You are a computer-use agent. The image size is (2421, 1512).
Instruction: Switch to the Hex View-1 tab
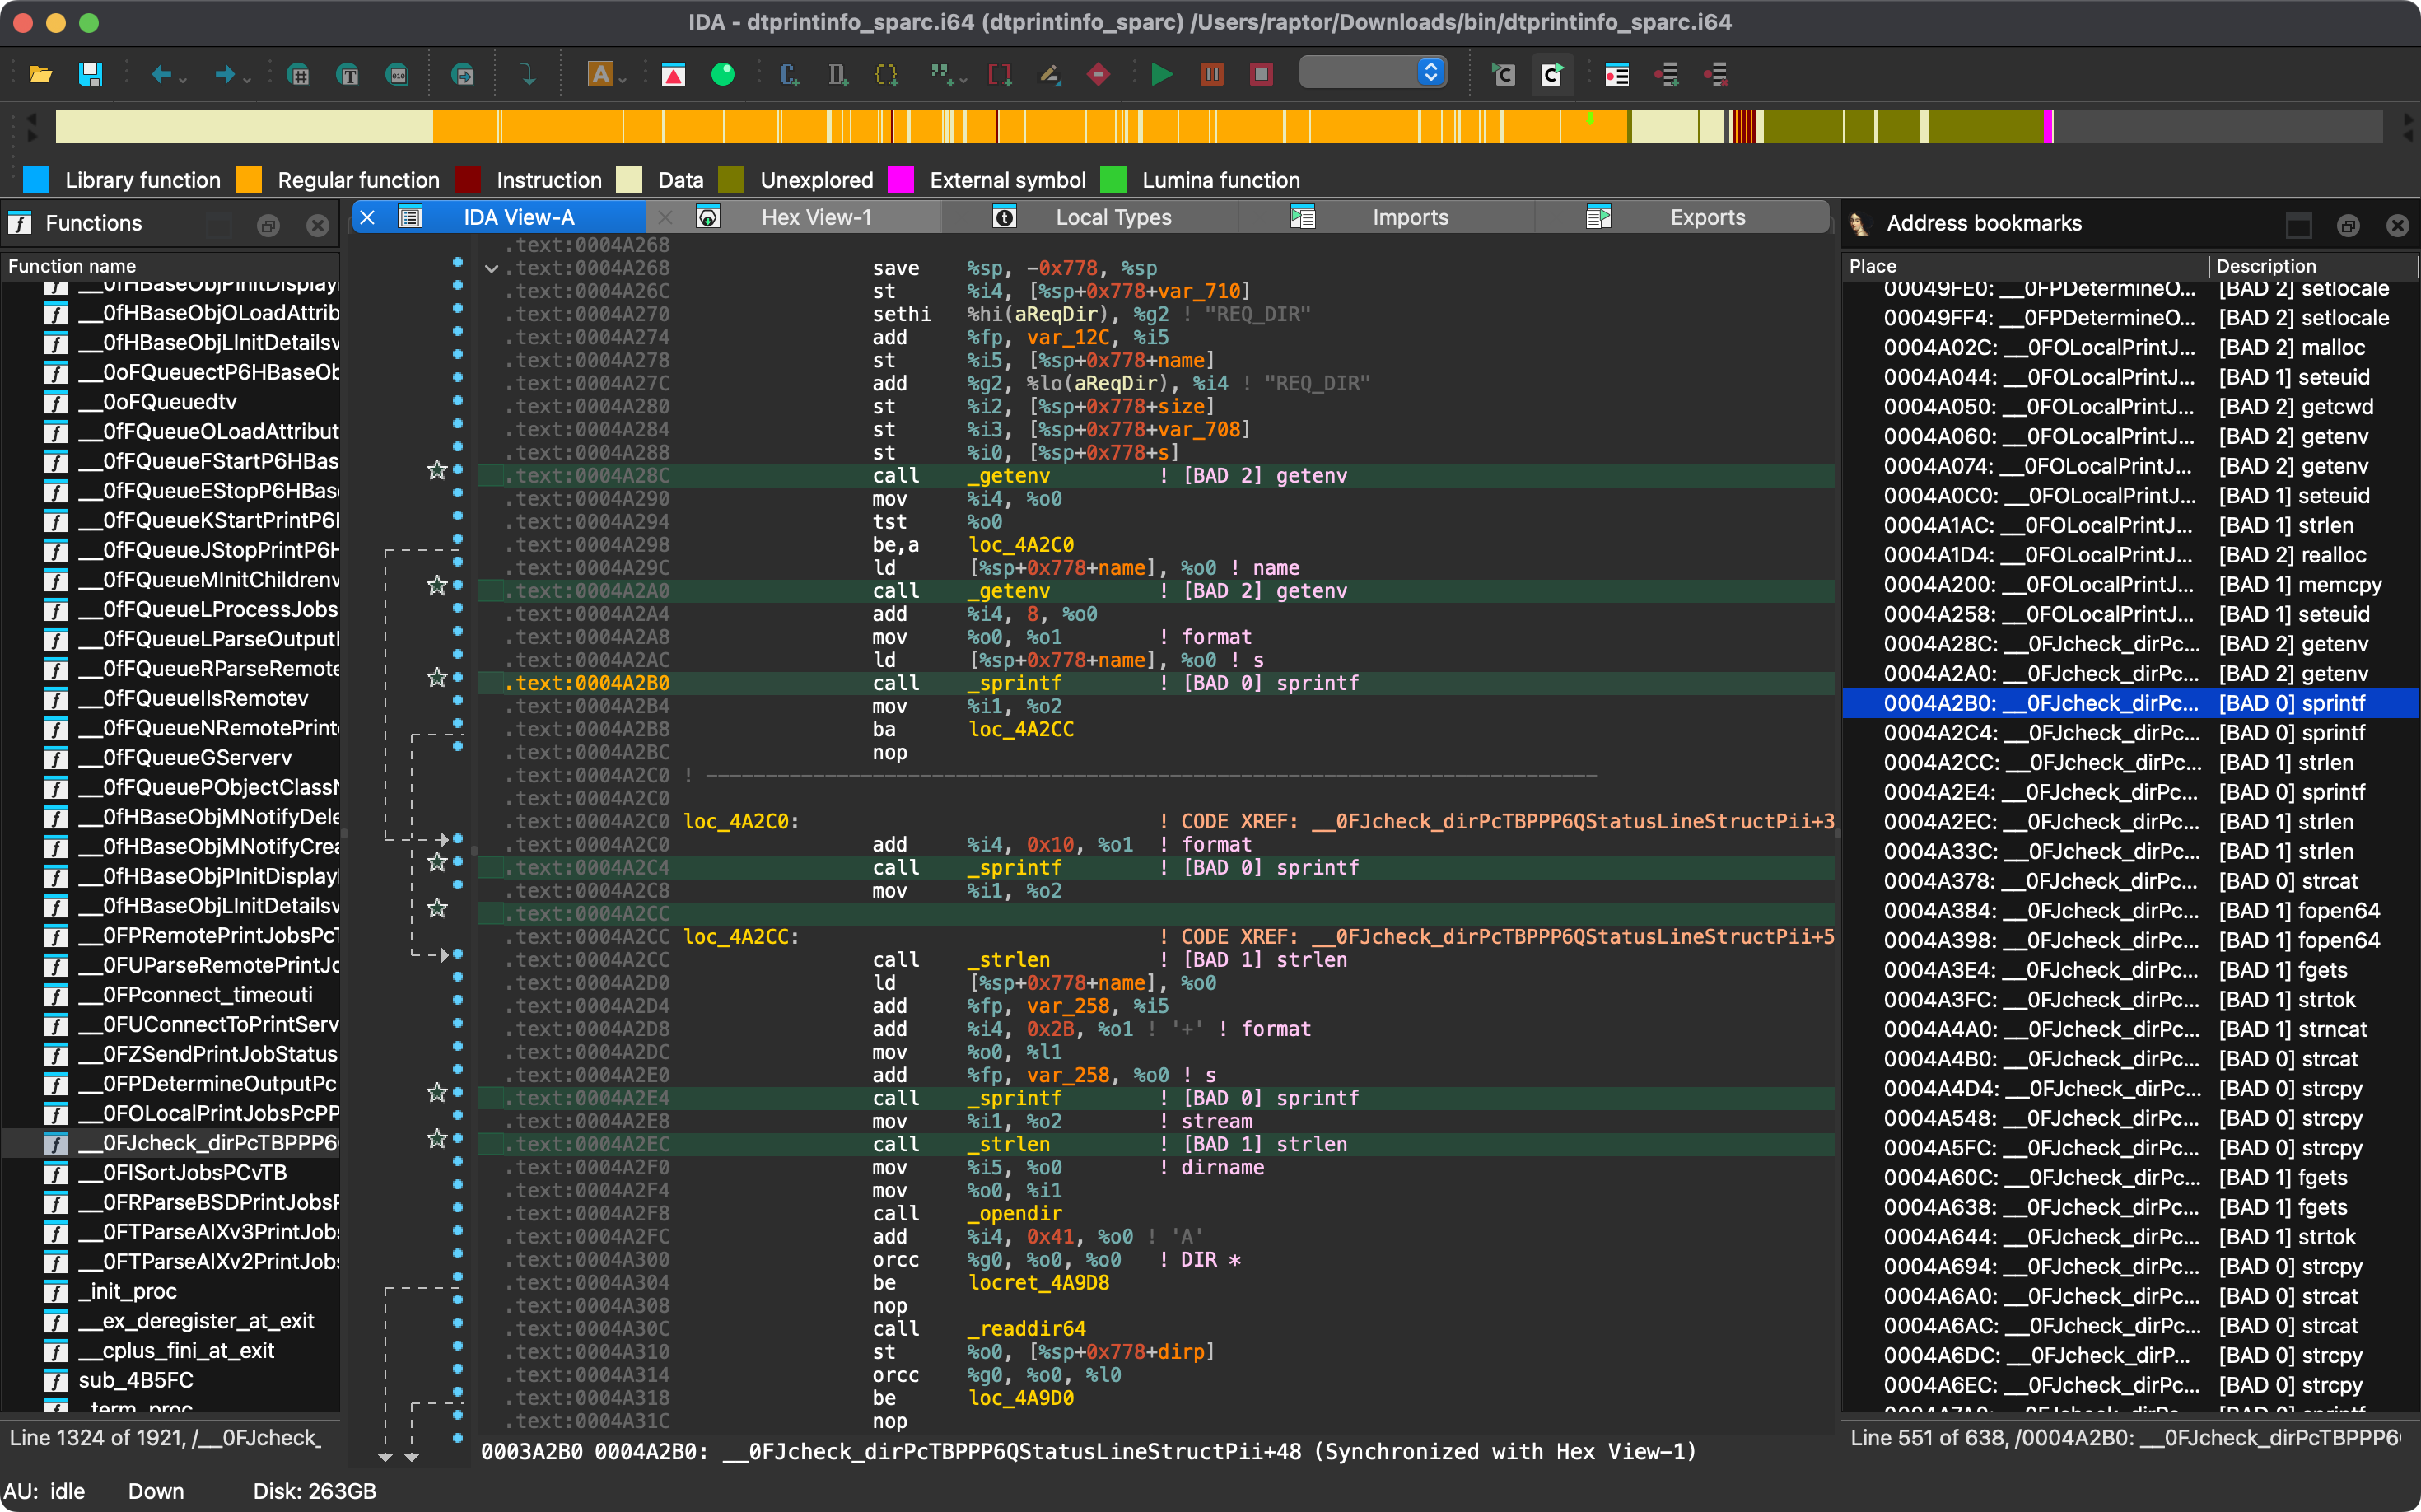pos(815,217)
